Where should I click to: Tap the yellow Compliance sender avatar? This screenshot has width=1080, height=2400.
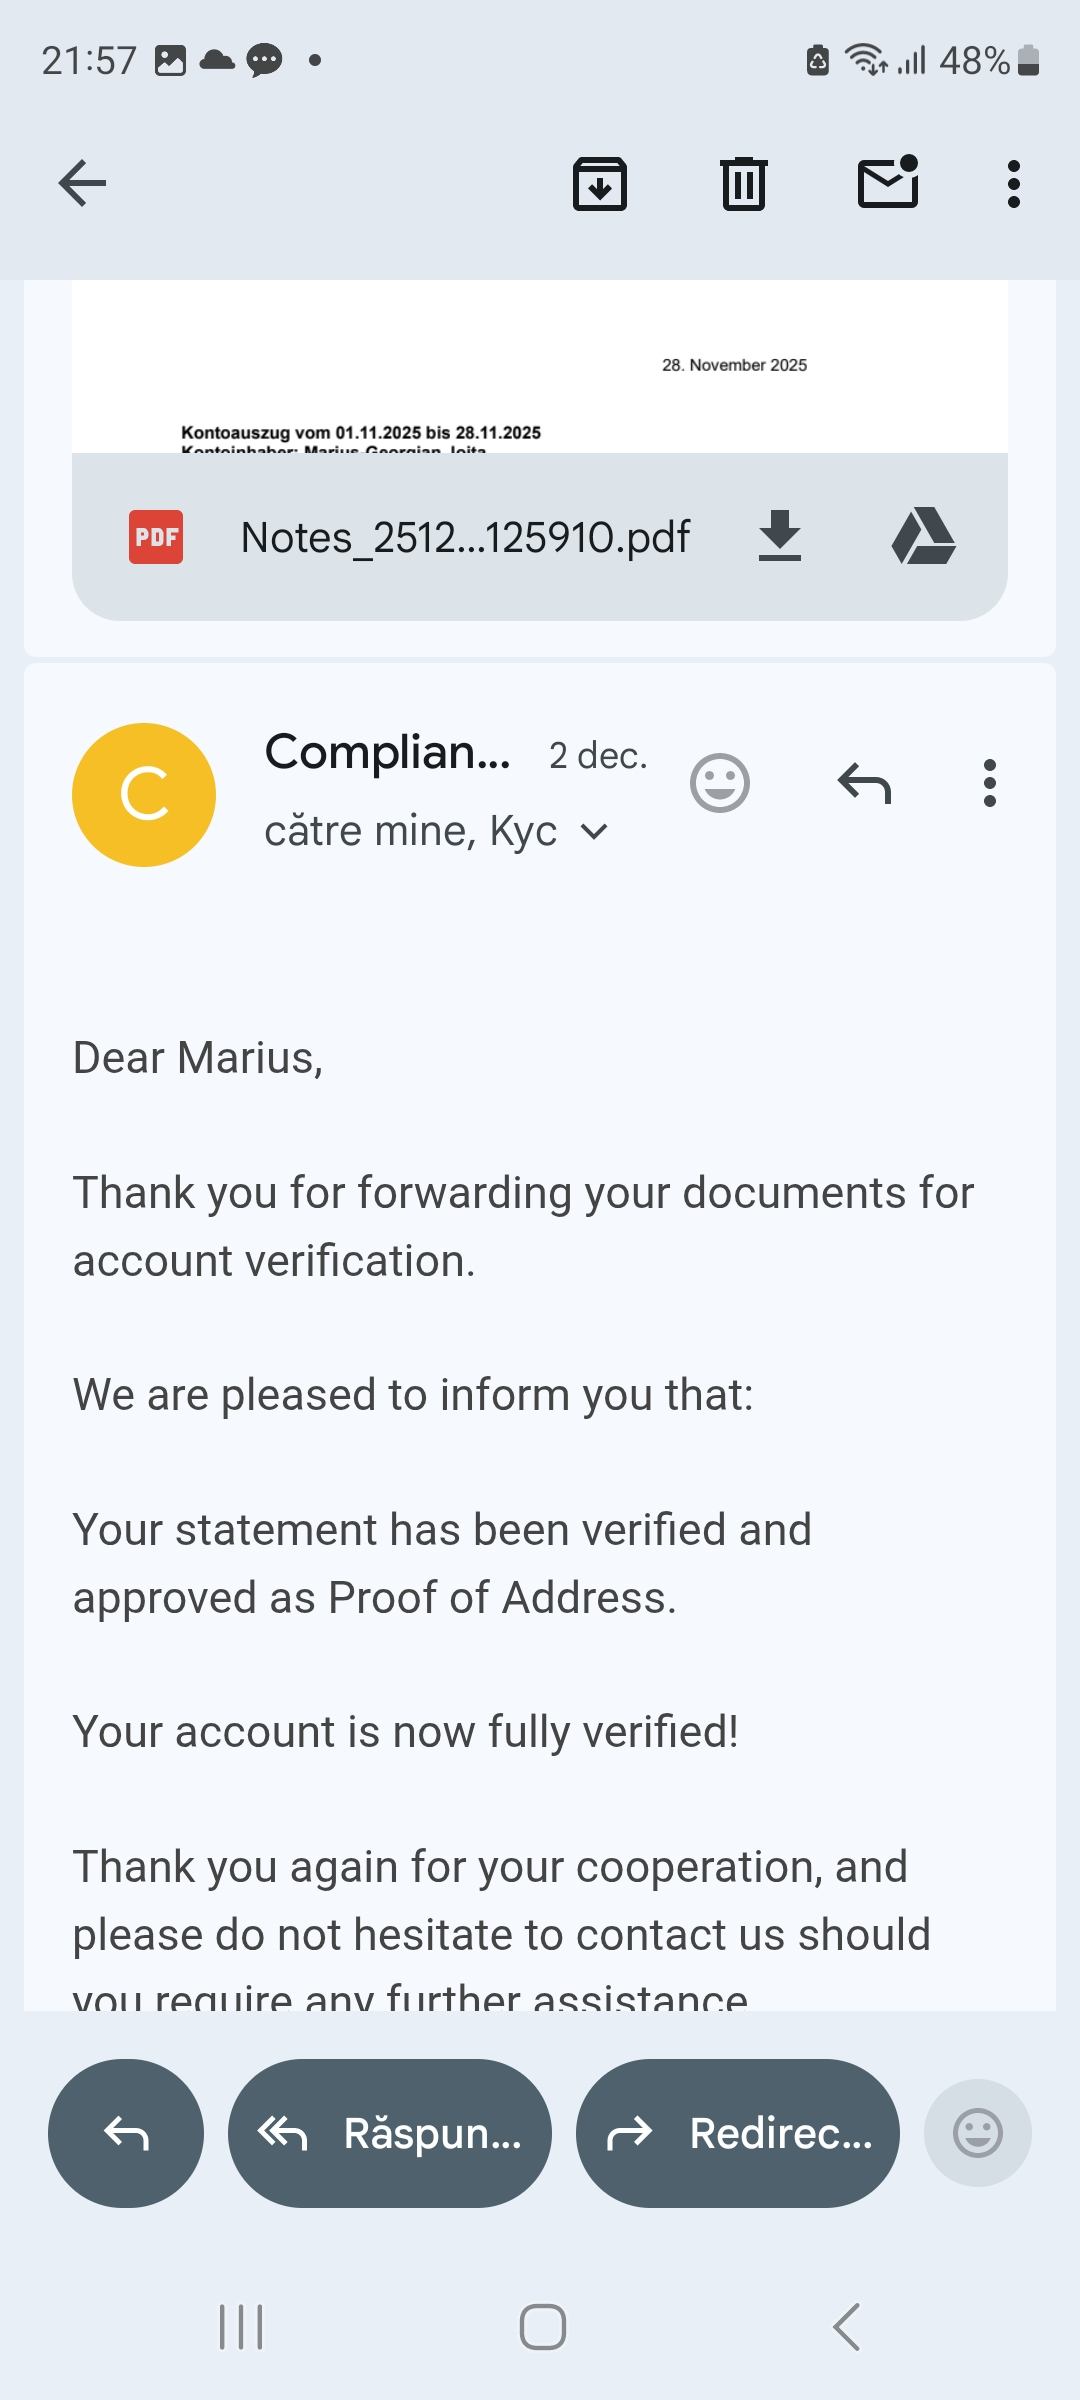(144, 795)
